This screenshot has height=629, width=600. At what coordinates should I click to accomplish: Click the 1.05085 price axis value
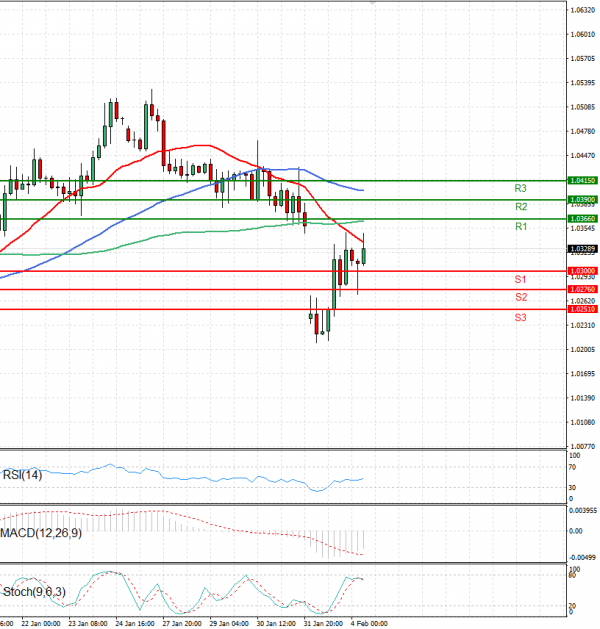583,107
